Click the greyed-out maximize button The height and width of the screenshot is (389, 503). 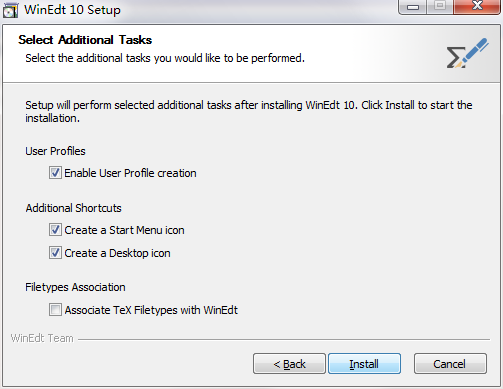[440, 7]
